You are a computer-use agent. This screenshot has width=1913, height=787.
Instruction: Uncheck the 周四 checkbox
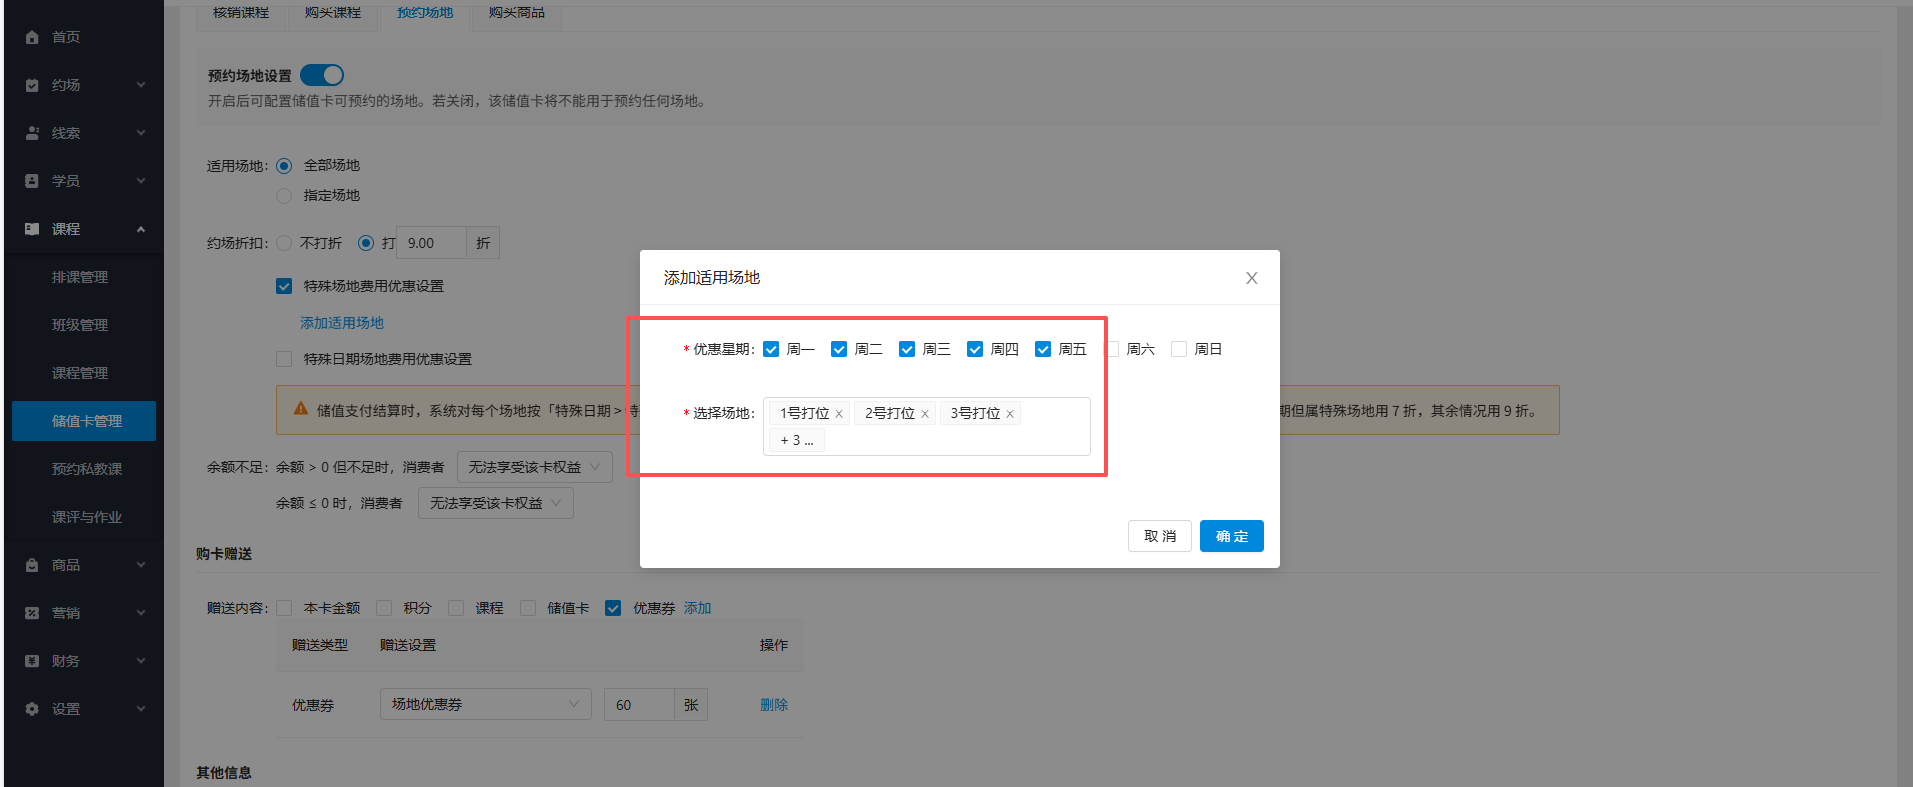pyautogui.click(x=975, y=349)
